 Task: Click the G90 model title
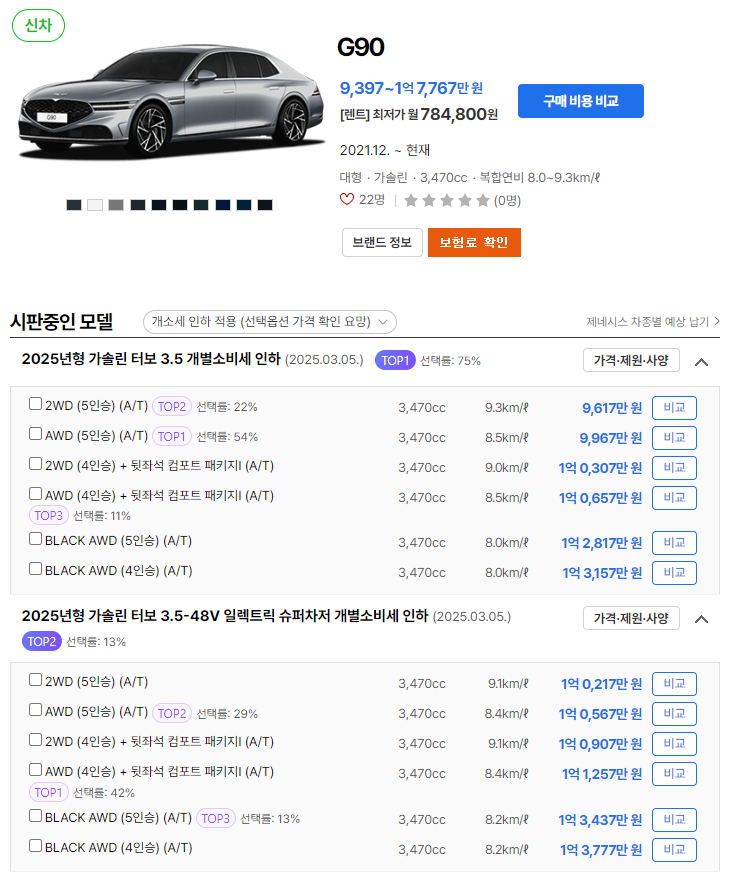click(x=360, y=48)
